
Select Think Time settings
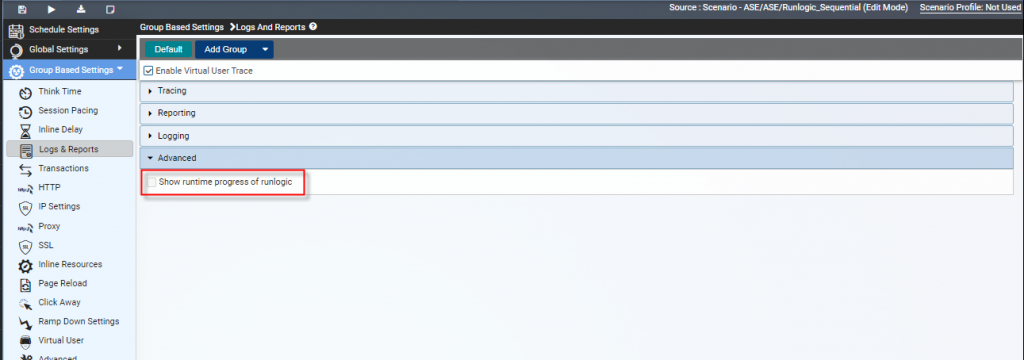[x=60, y=91]
